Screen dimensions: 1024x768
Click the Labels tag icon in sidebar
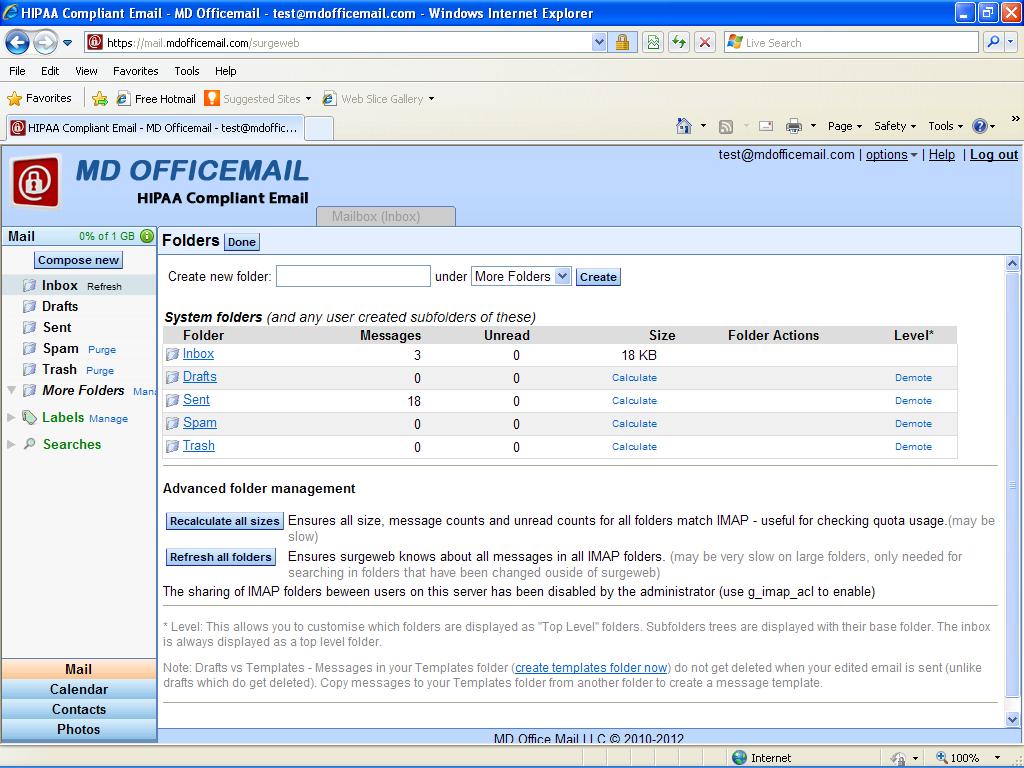pyautogui.click(x=30, y=418)
